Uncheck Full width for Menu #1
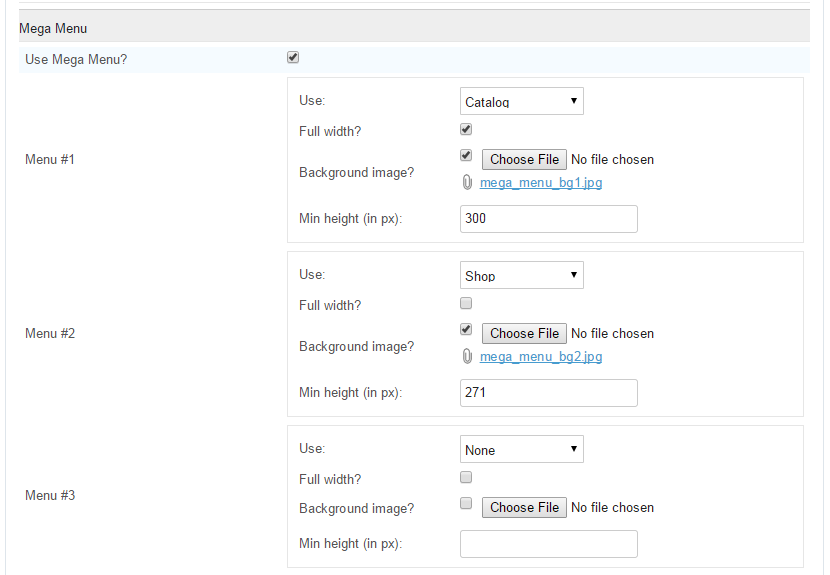Screen dimensions: 830x575 [466, 129]
